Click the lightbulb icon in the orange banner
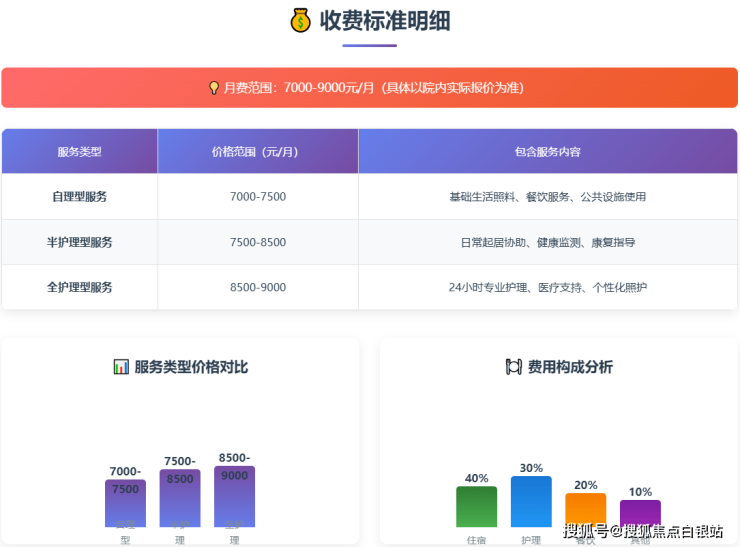Viewport: 740px width, 547px height. [x=213, y=88]
